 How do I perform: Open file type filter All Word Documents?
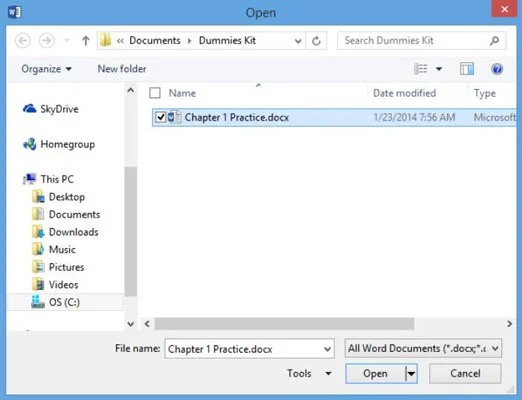point(423,348)
